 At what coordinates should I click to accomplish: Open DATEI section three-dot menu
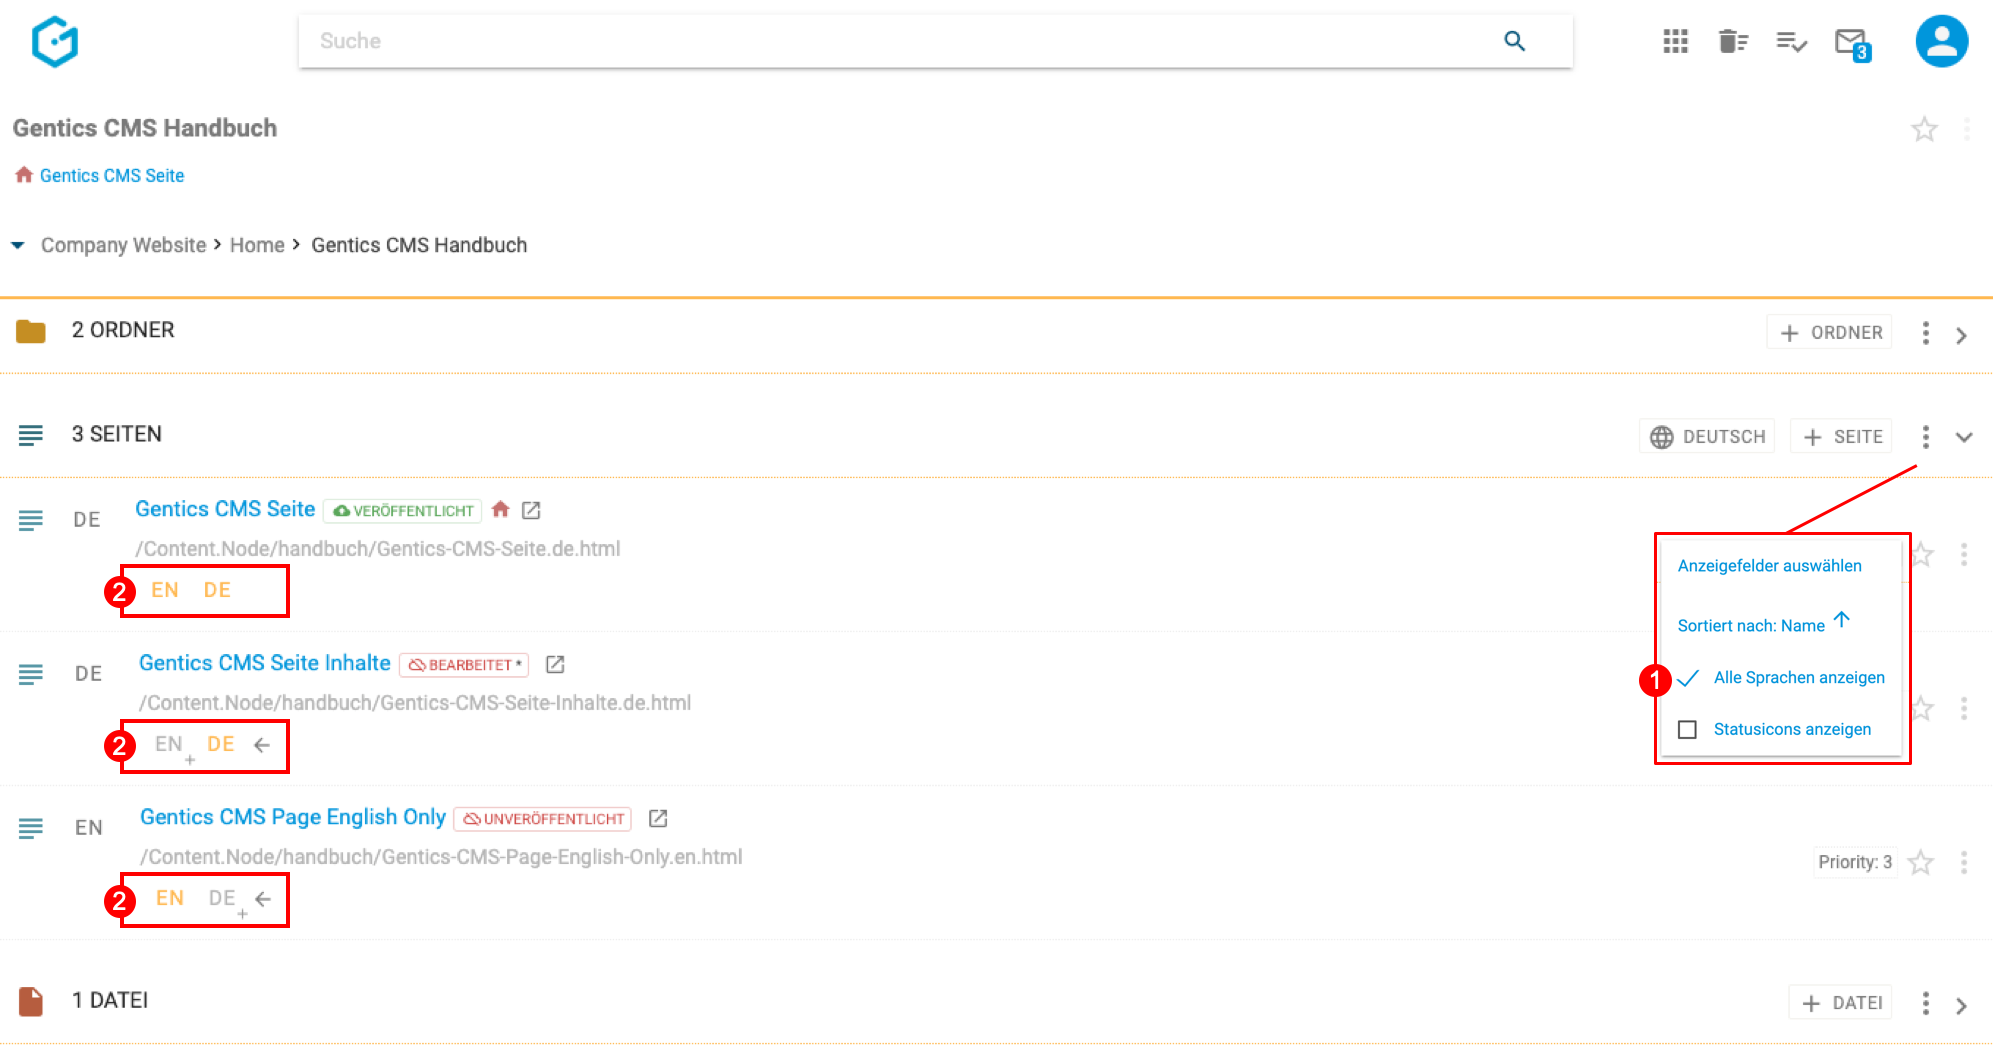[1925, 1003]
